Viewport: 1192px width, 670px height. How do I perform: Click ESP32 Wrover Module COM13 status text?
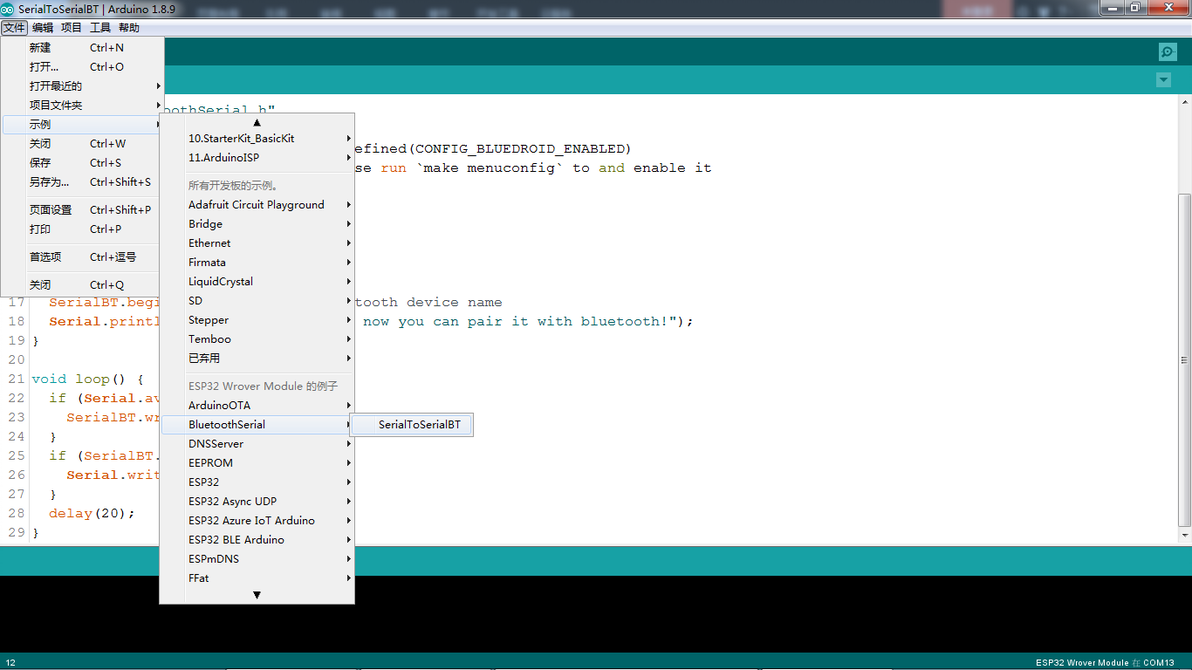click(x=1105, y=663)
